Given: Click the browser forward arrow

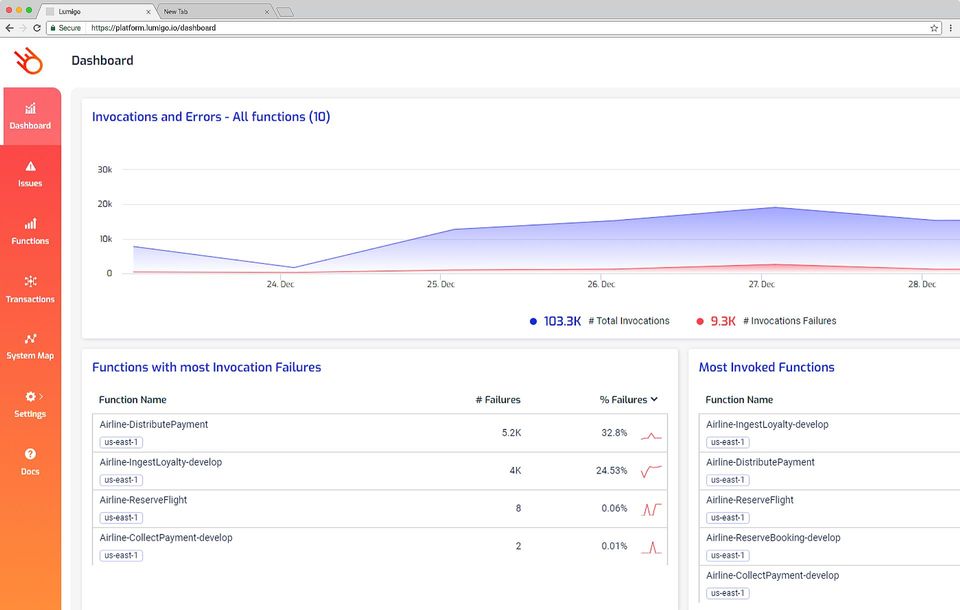Looking at the screenshot, I should point(23,28).
